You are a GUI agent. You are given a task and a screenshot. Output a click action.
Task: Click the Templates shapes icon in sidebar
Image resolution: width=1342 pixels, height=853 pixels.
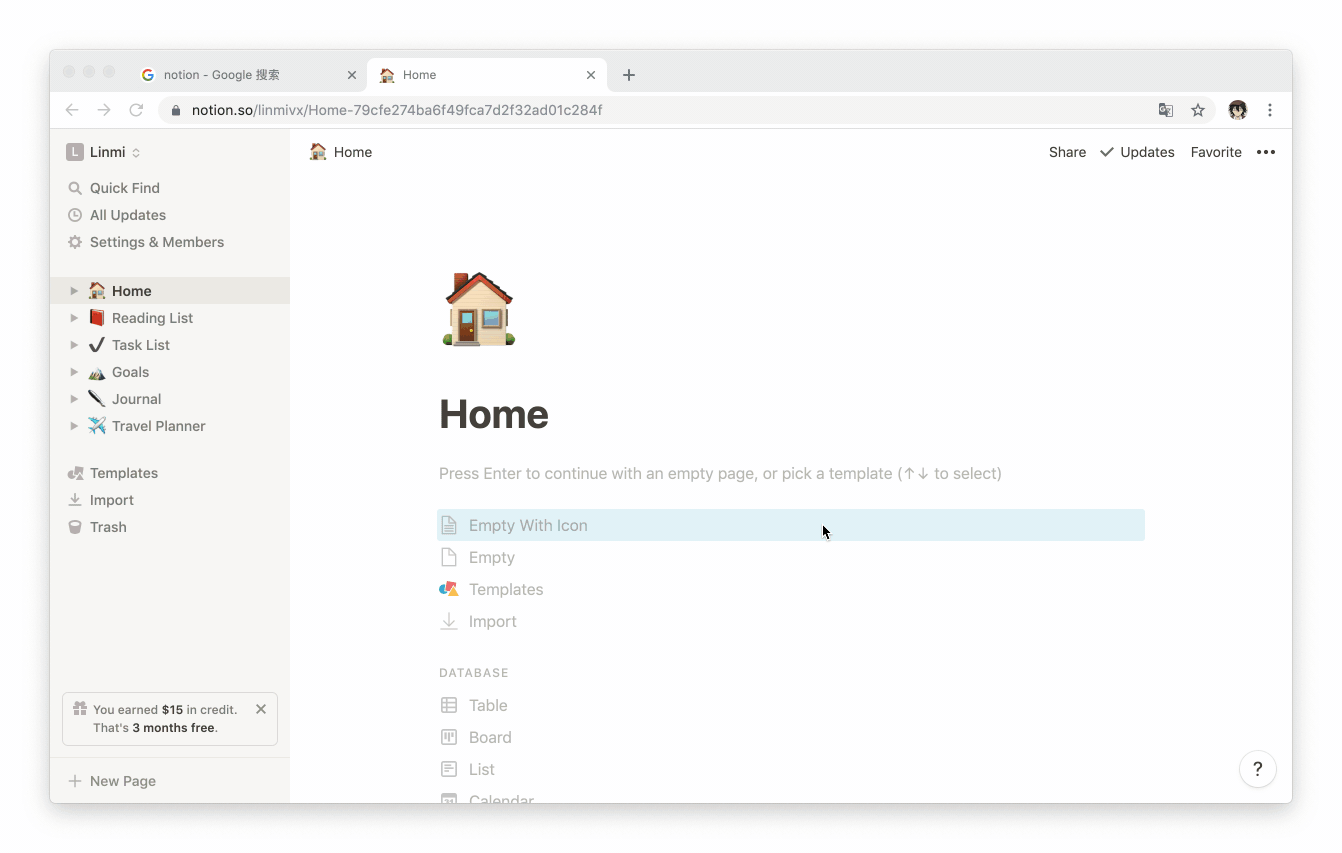[x=75, y=473]
